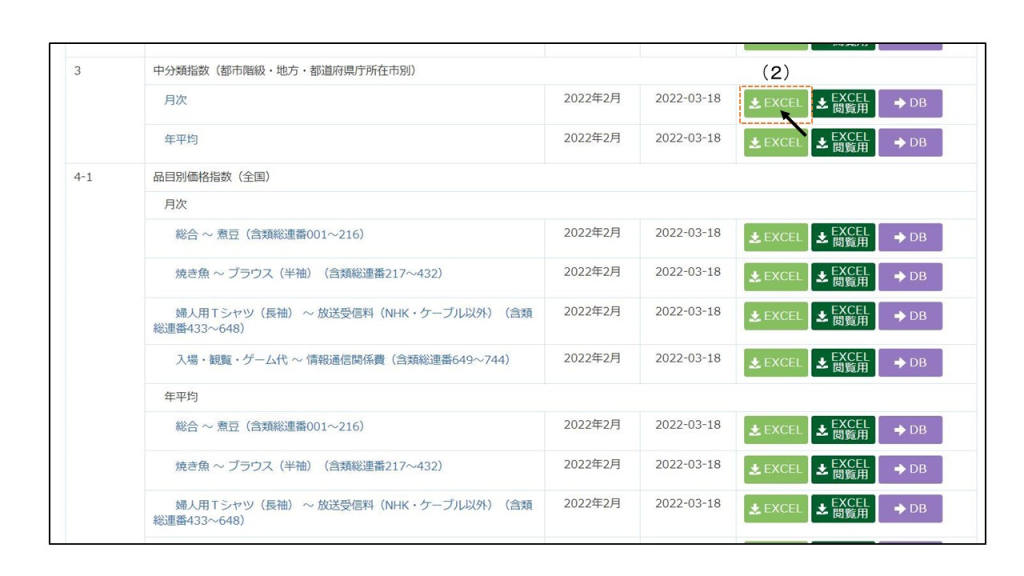Screen dimensions: 1024x576
Task: Download EXCEL for monthly 婦人用Tシャツ row
Action: [x=775, y=316]
